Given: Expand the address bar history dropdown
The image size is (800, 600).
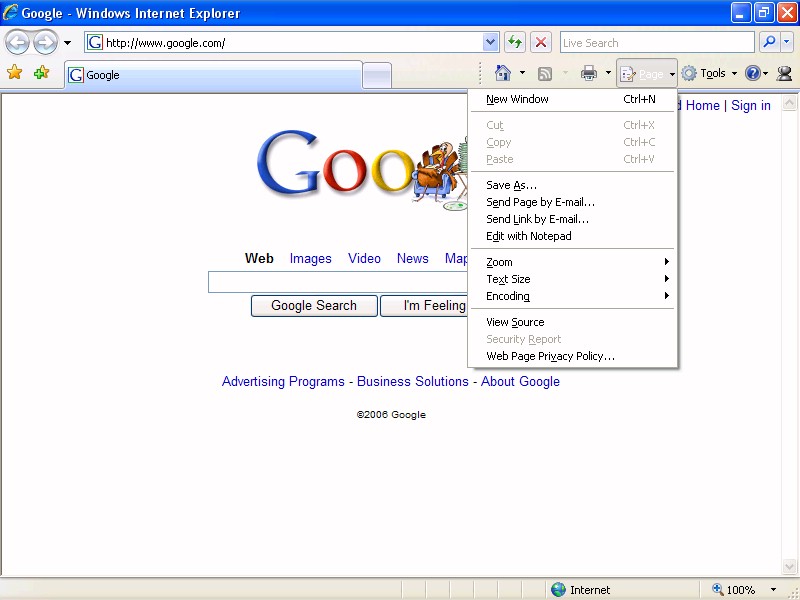Looking at the screenshot, I should [x=490, y=43].
